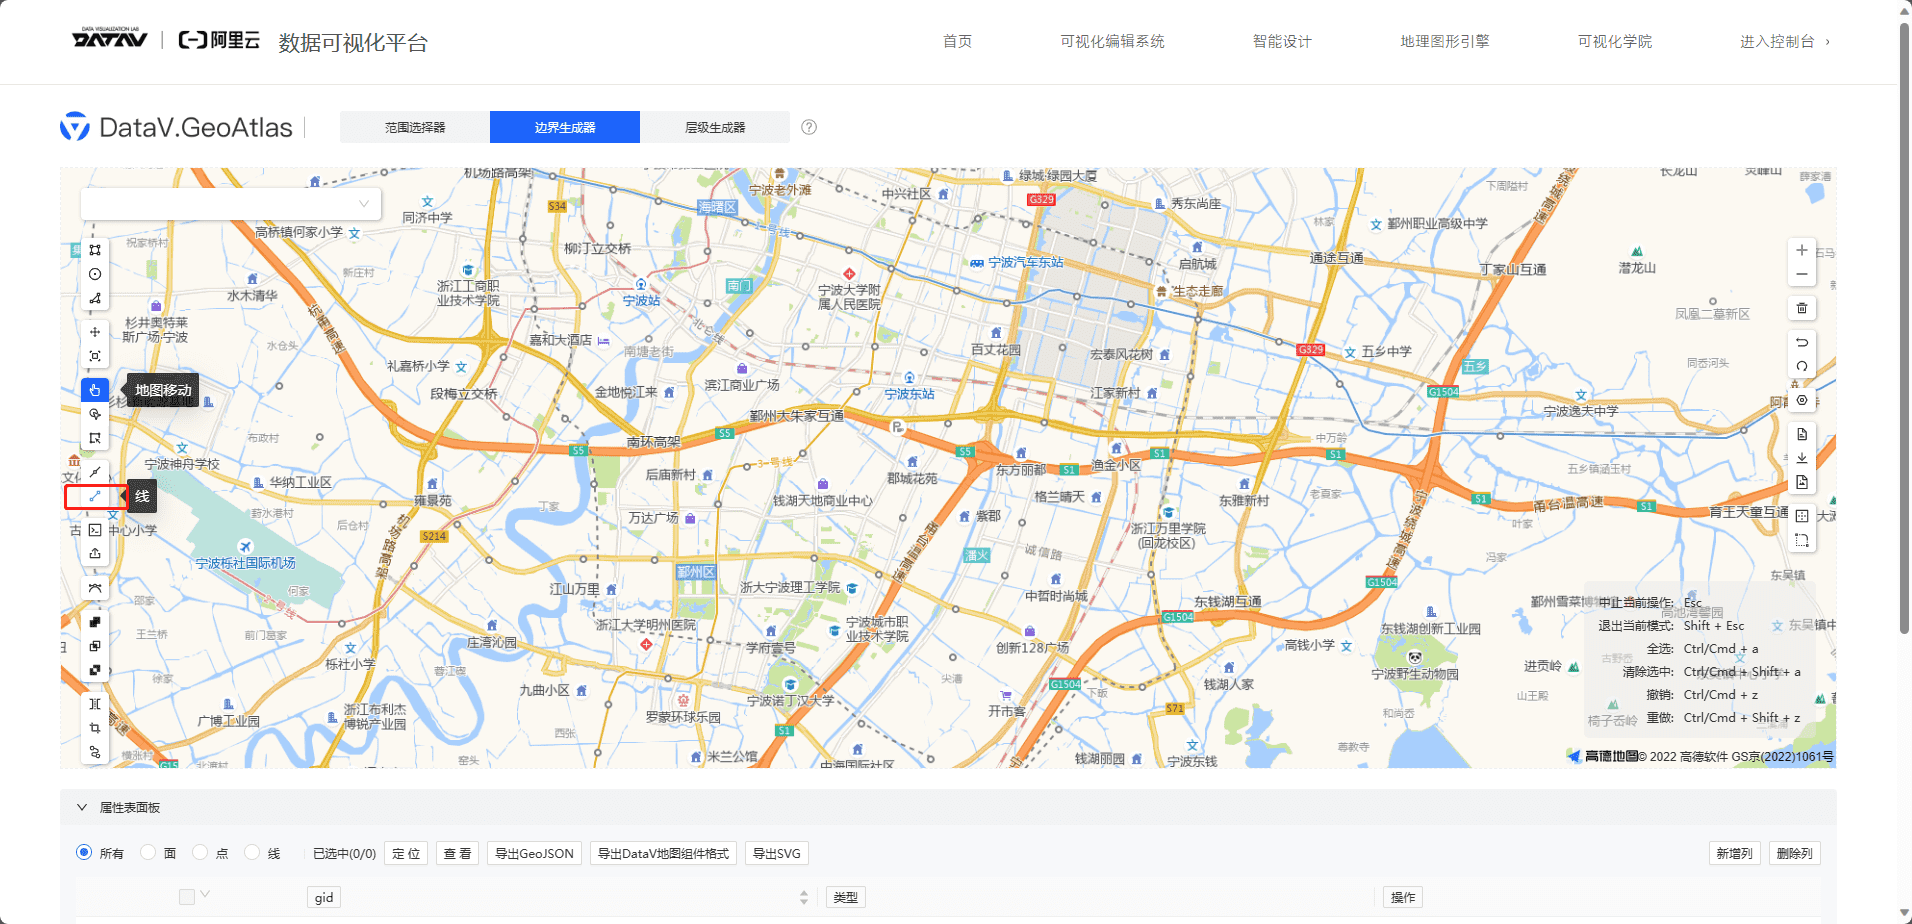Collapse the 属性表面板 panel
This screenshot has height=924, width=1912.
pyautogui.click(x=82, y=807)
